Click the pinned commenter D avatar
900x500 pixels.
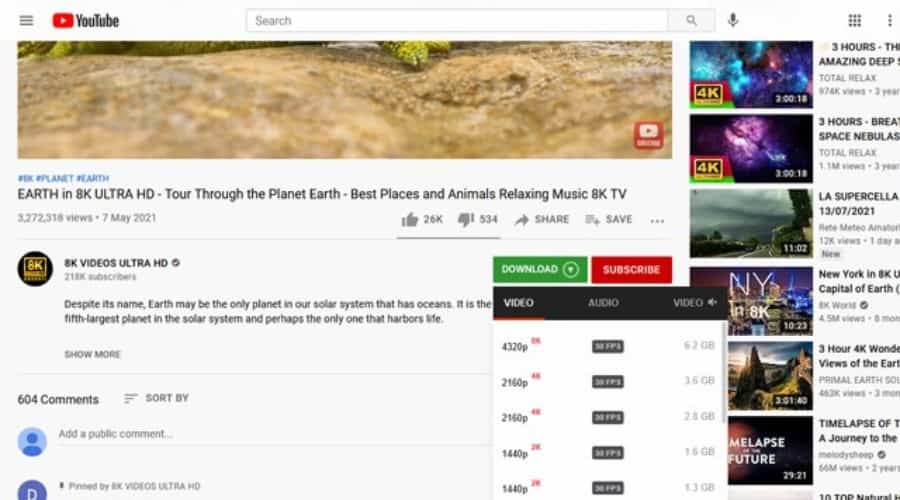click(32, 491)
